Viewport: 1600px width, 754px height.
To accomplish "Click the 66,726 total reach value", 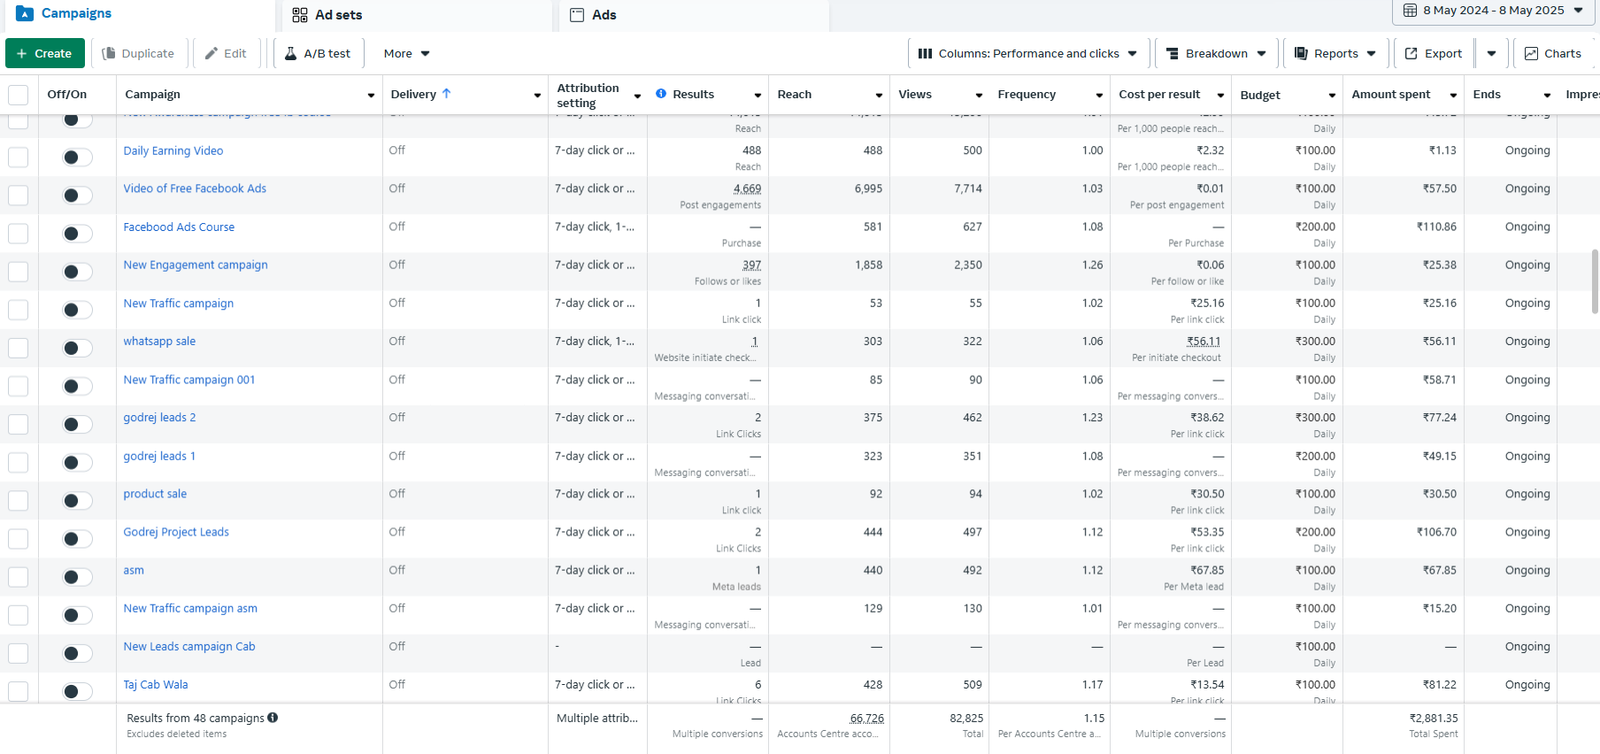I will pyautogui.click(x=867, y=718).
